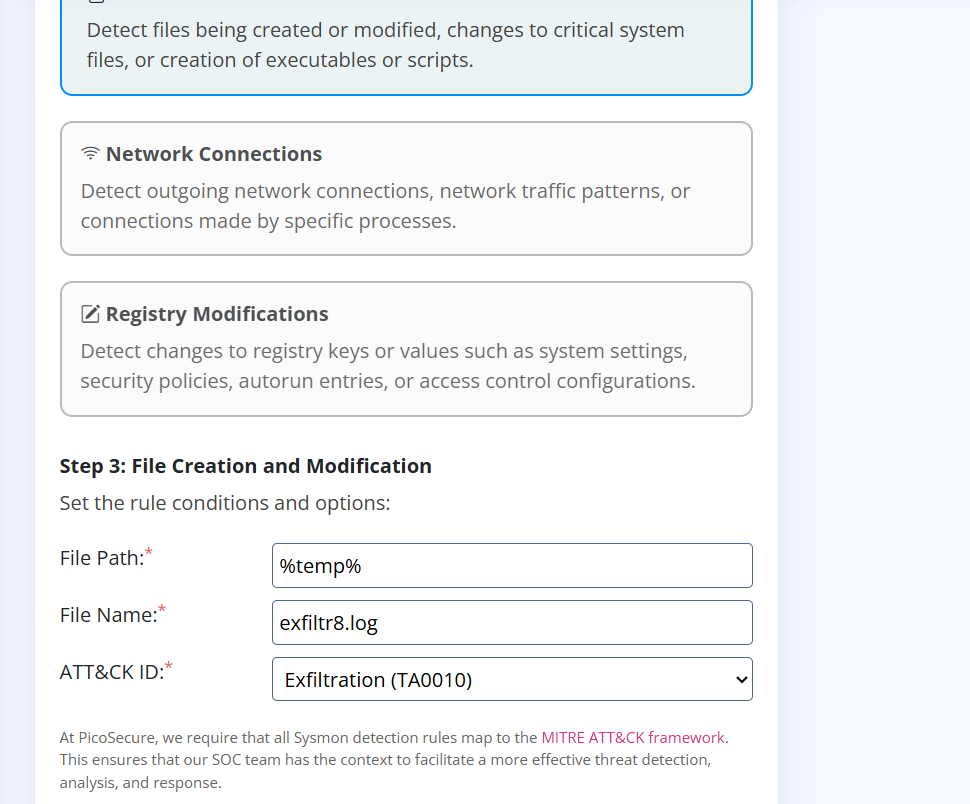Click the File Name field with exfiltr8.log

click(511, 623)
